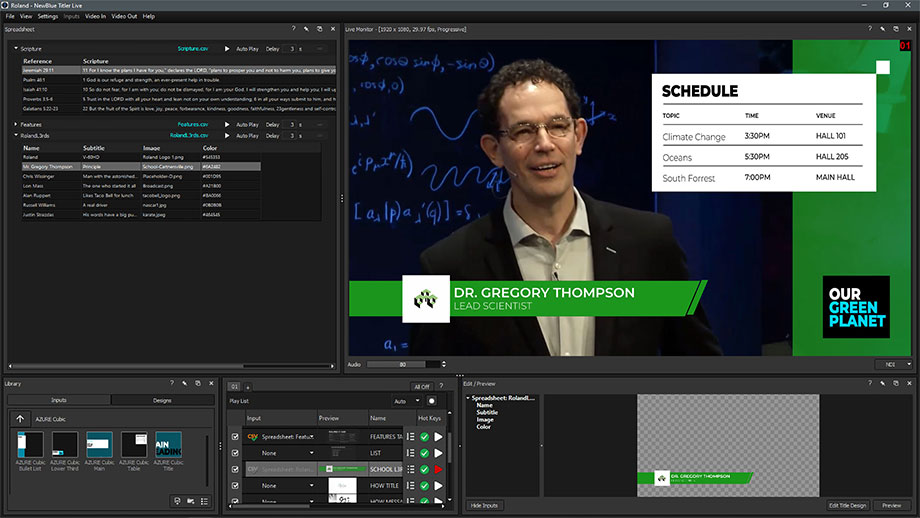Open the NDI output dropdown
Viewport: 920px width, 518px height.
[x=895, y=364]
